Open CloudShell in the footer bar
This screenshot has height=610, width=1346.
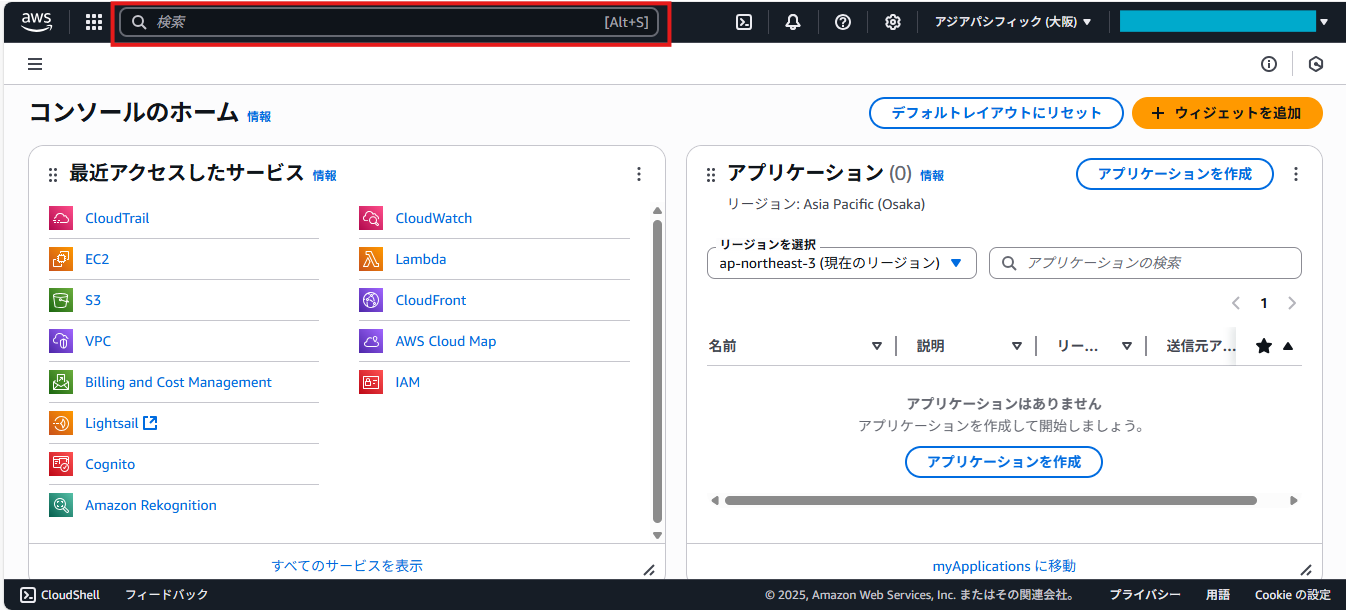pos(60,594)
